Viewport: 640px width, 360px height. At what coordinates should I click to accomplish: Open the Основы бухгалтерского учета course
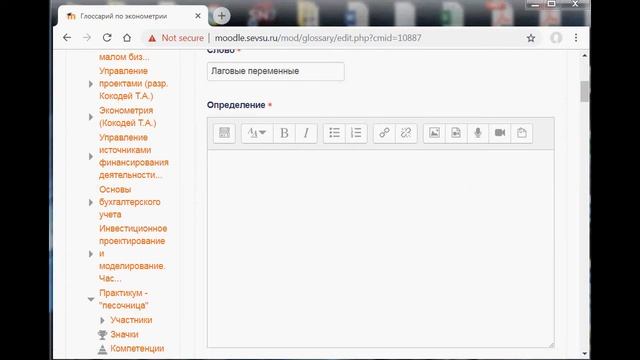click(x=130, y=202)
